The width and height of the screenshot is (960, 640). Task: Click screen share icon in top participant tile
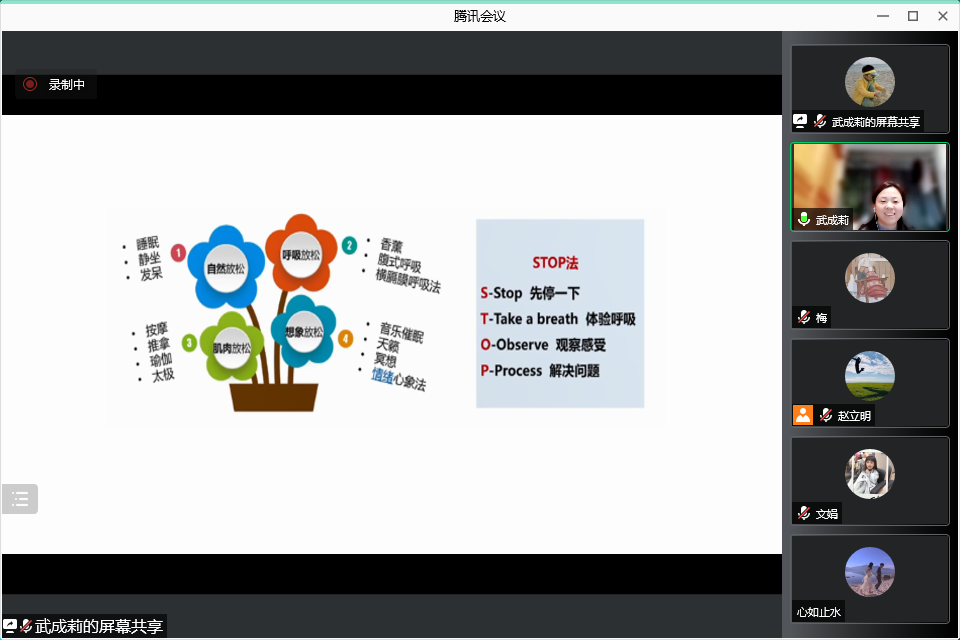[800, 121]
